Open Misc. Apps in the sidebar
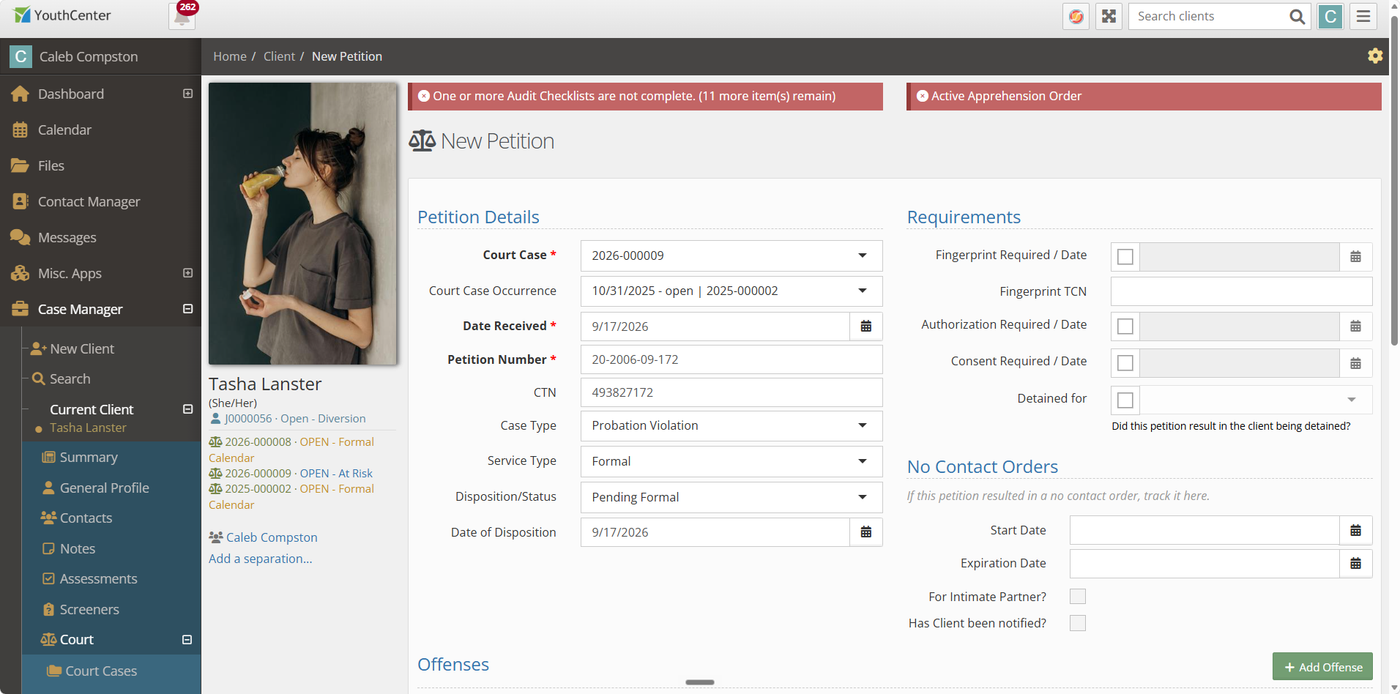The width and height of the screenshot is (1400, 694). pos(70,273)
